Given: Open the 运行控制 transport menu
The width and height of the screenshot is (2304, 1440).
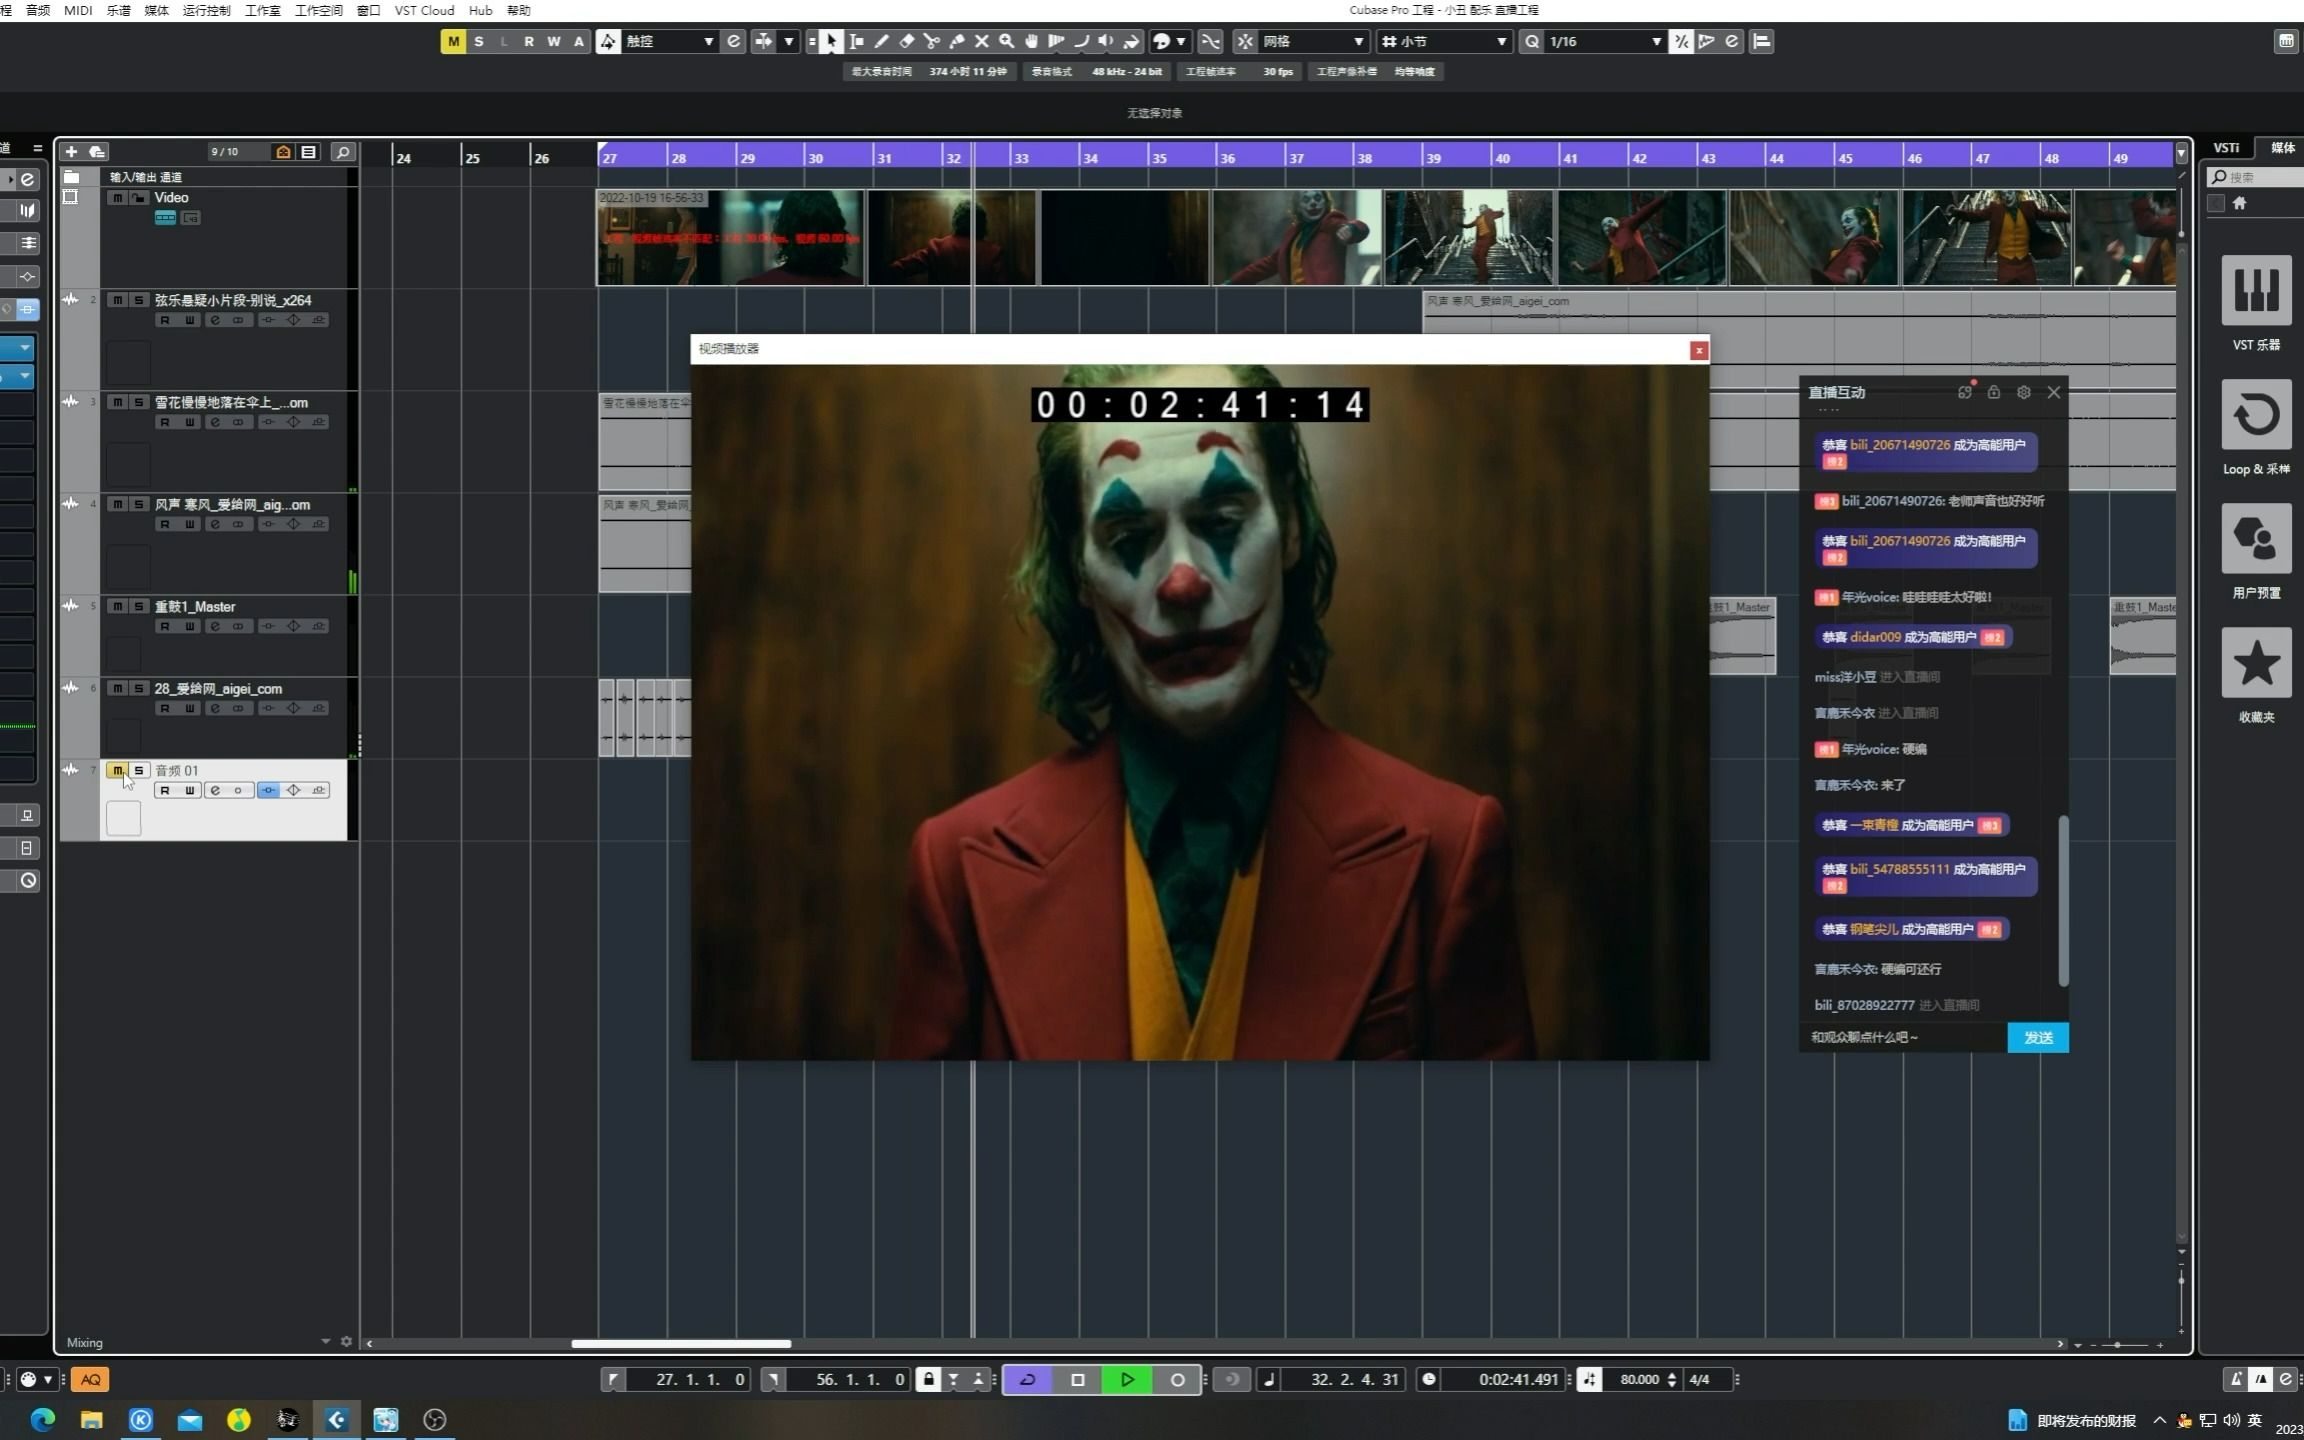Looking at the screenshot, I should point(206,10).
